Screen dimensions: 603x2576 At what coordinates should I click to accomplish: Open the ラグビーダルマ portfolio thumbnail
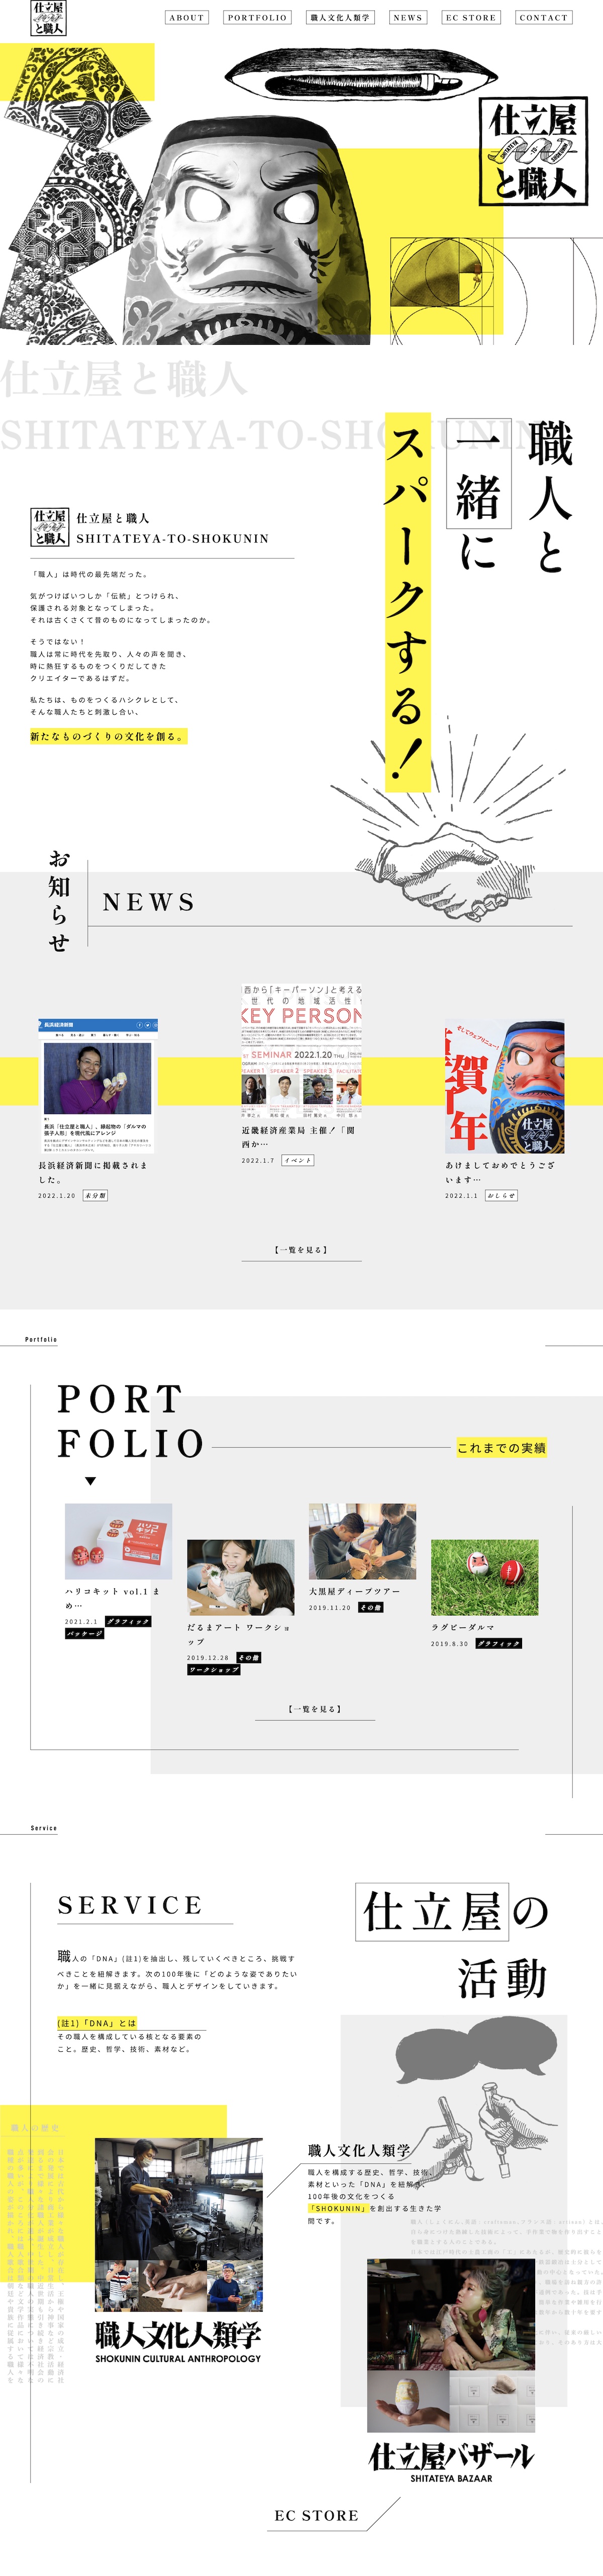pos(484,1577)
